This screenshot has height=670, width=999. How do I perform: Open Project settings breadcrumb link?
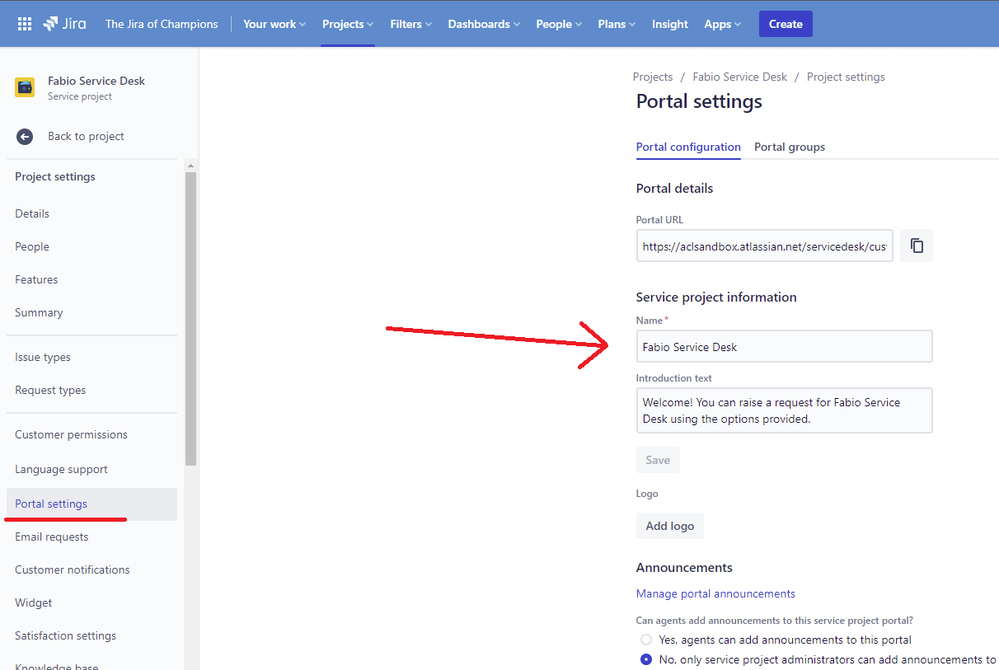point(845,77)
